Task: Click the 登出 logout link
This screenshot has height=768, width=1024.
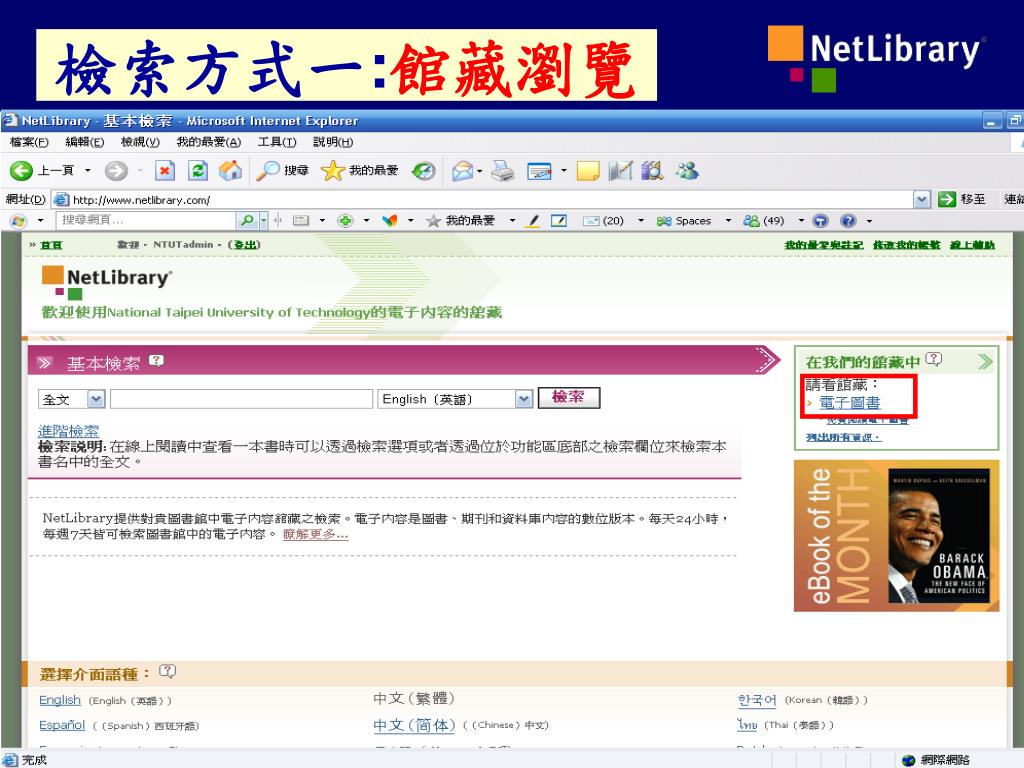Action: (247, 244)
